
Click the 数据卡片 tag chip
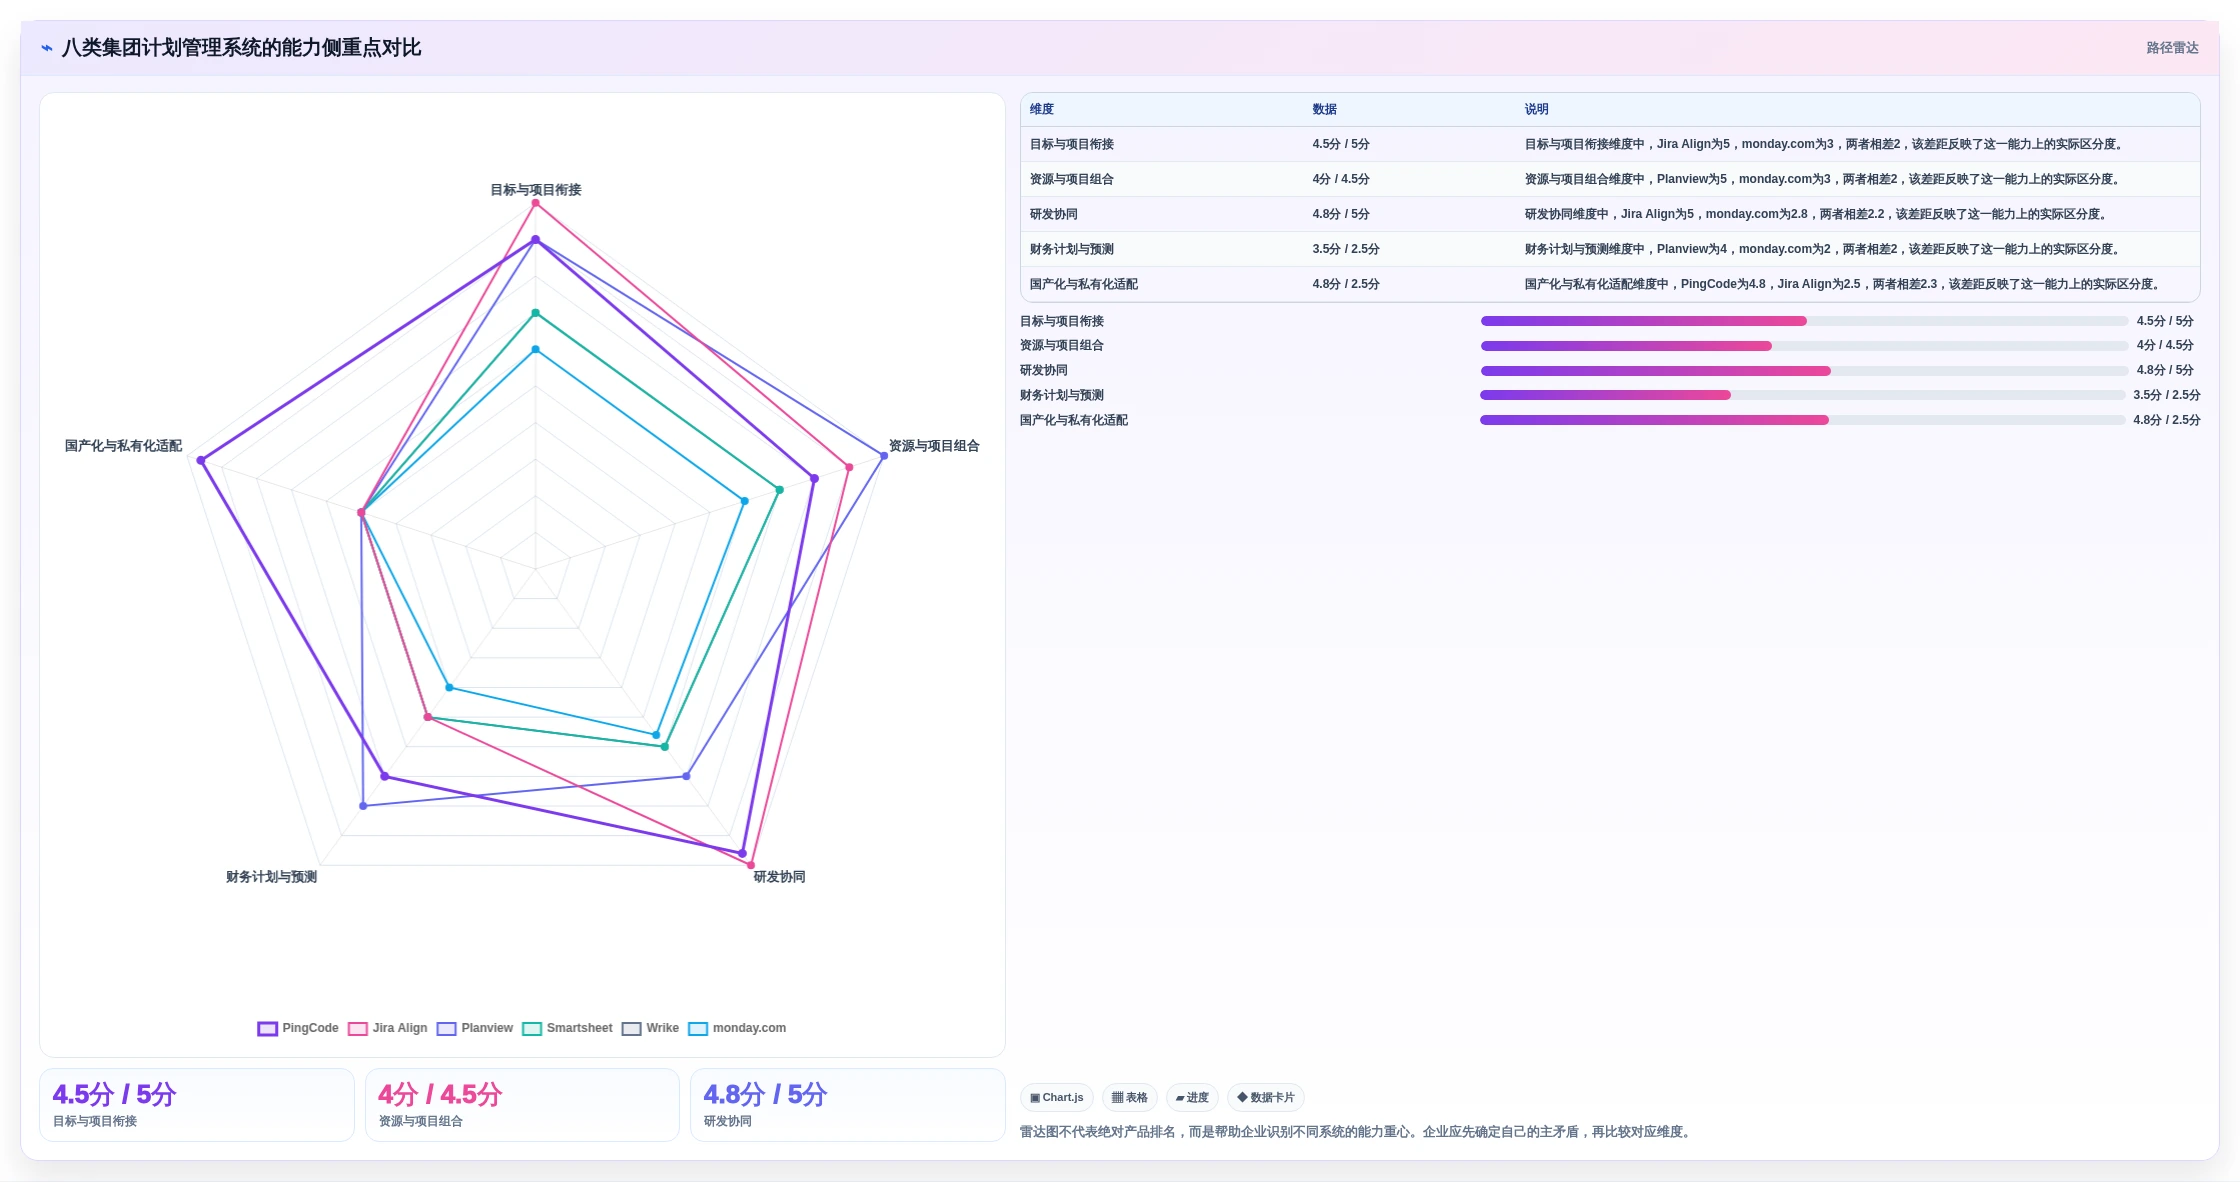1266,1097
